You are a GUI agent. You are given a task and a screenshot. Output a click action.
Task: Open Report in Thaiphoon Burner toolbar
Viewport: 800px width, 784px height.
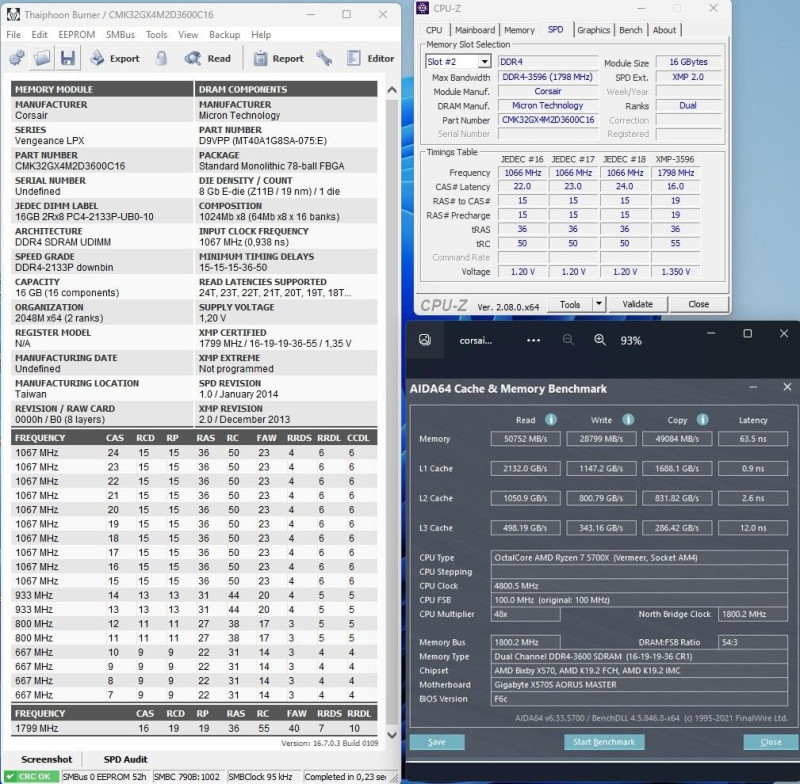(279, 58)
